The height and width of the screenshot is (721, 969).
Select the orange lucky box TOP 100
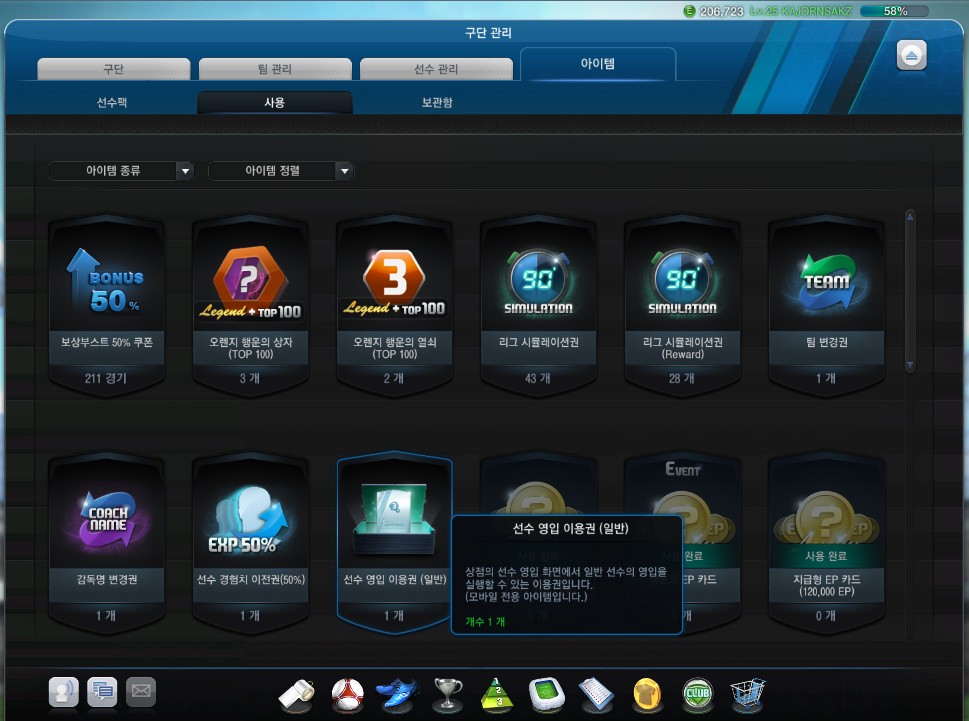tap(250, 306)
